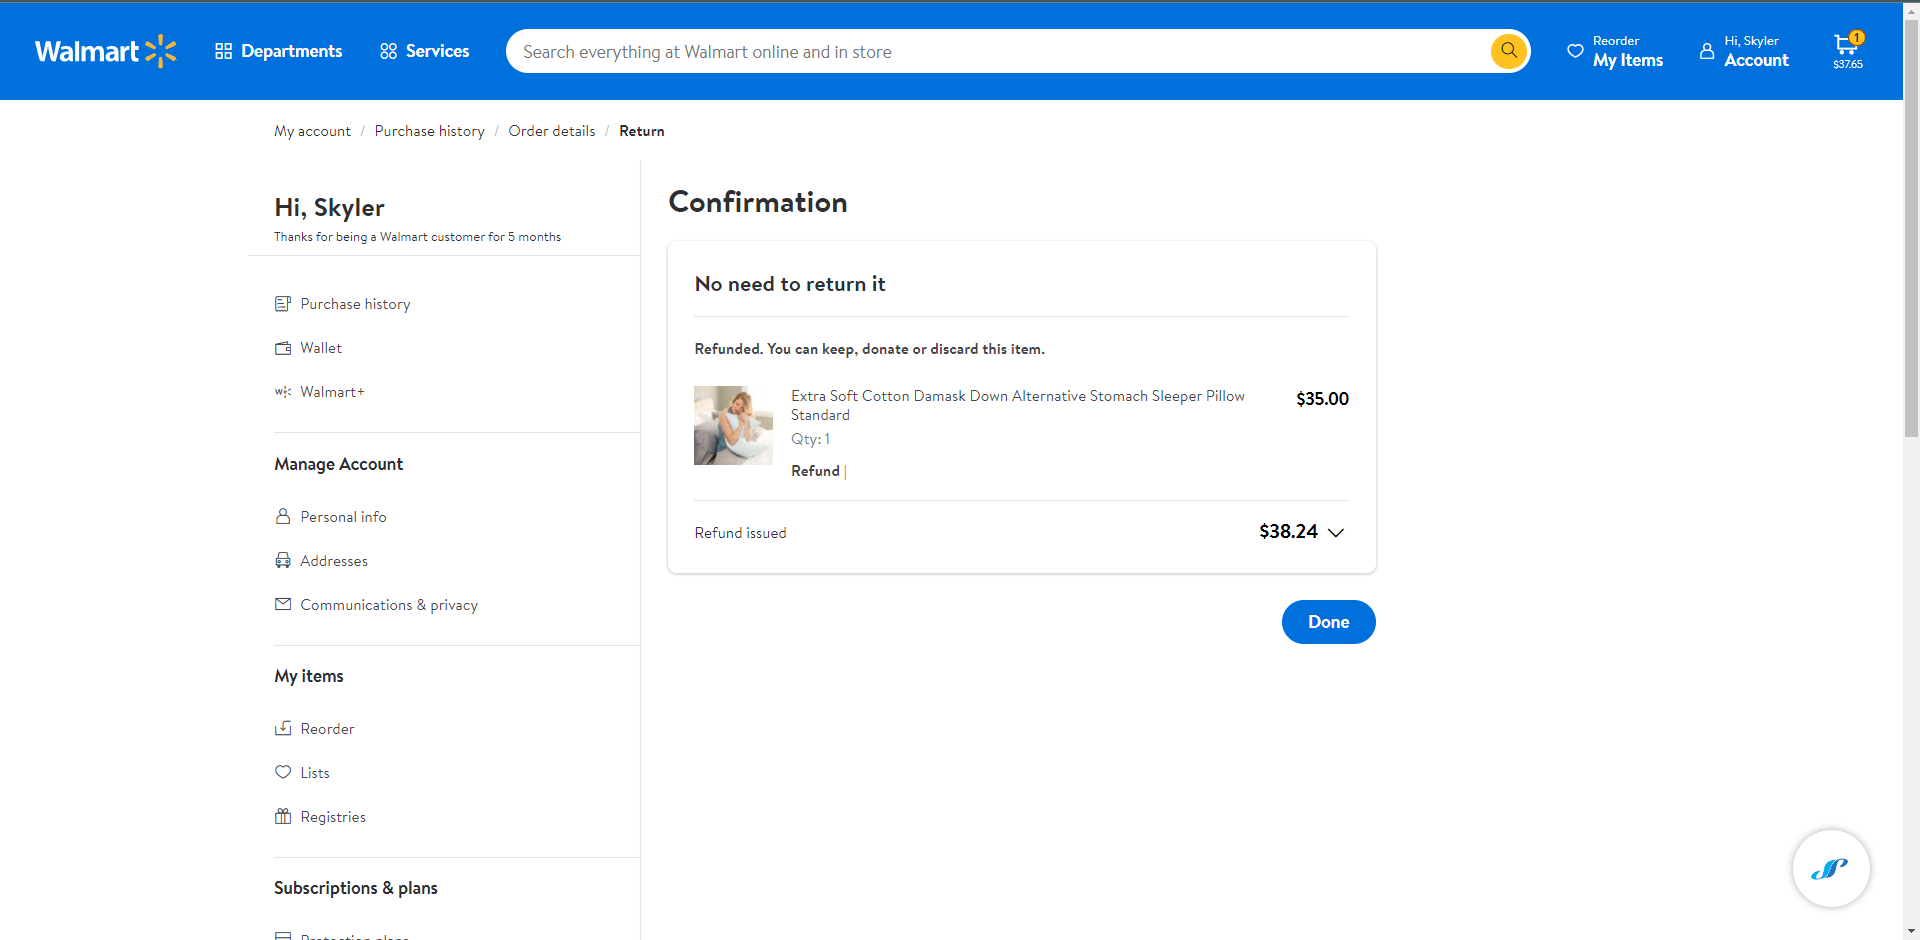
Task: Open Wallet in the sidebar
Action: pos(321,348)
